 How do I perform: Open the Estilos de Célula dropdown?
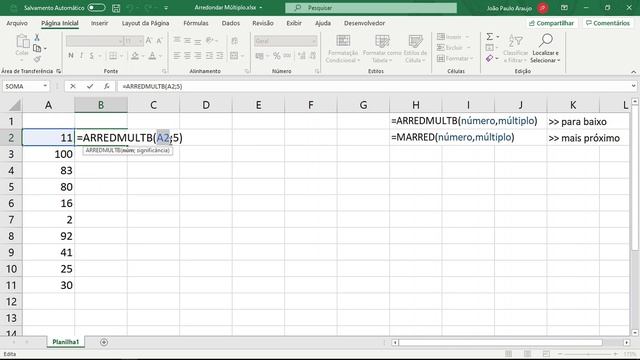coord(415,48)
